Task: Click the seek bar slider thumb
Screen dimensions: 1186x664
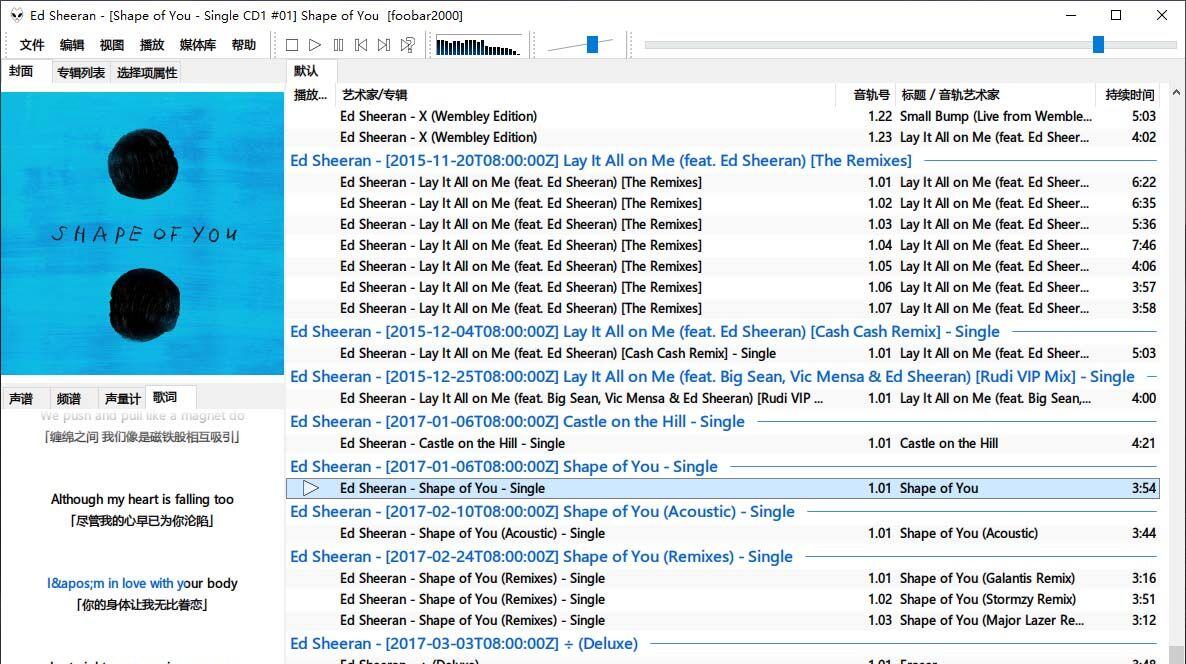Action: tap(1098, 45)
